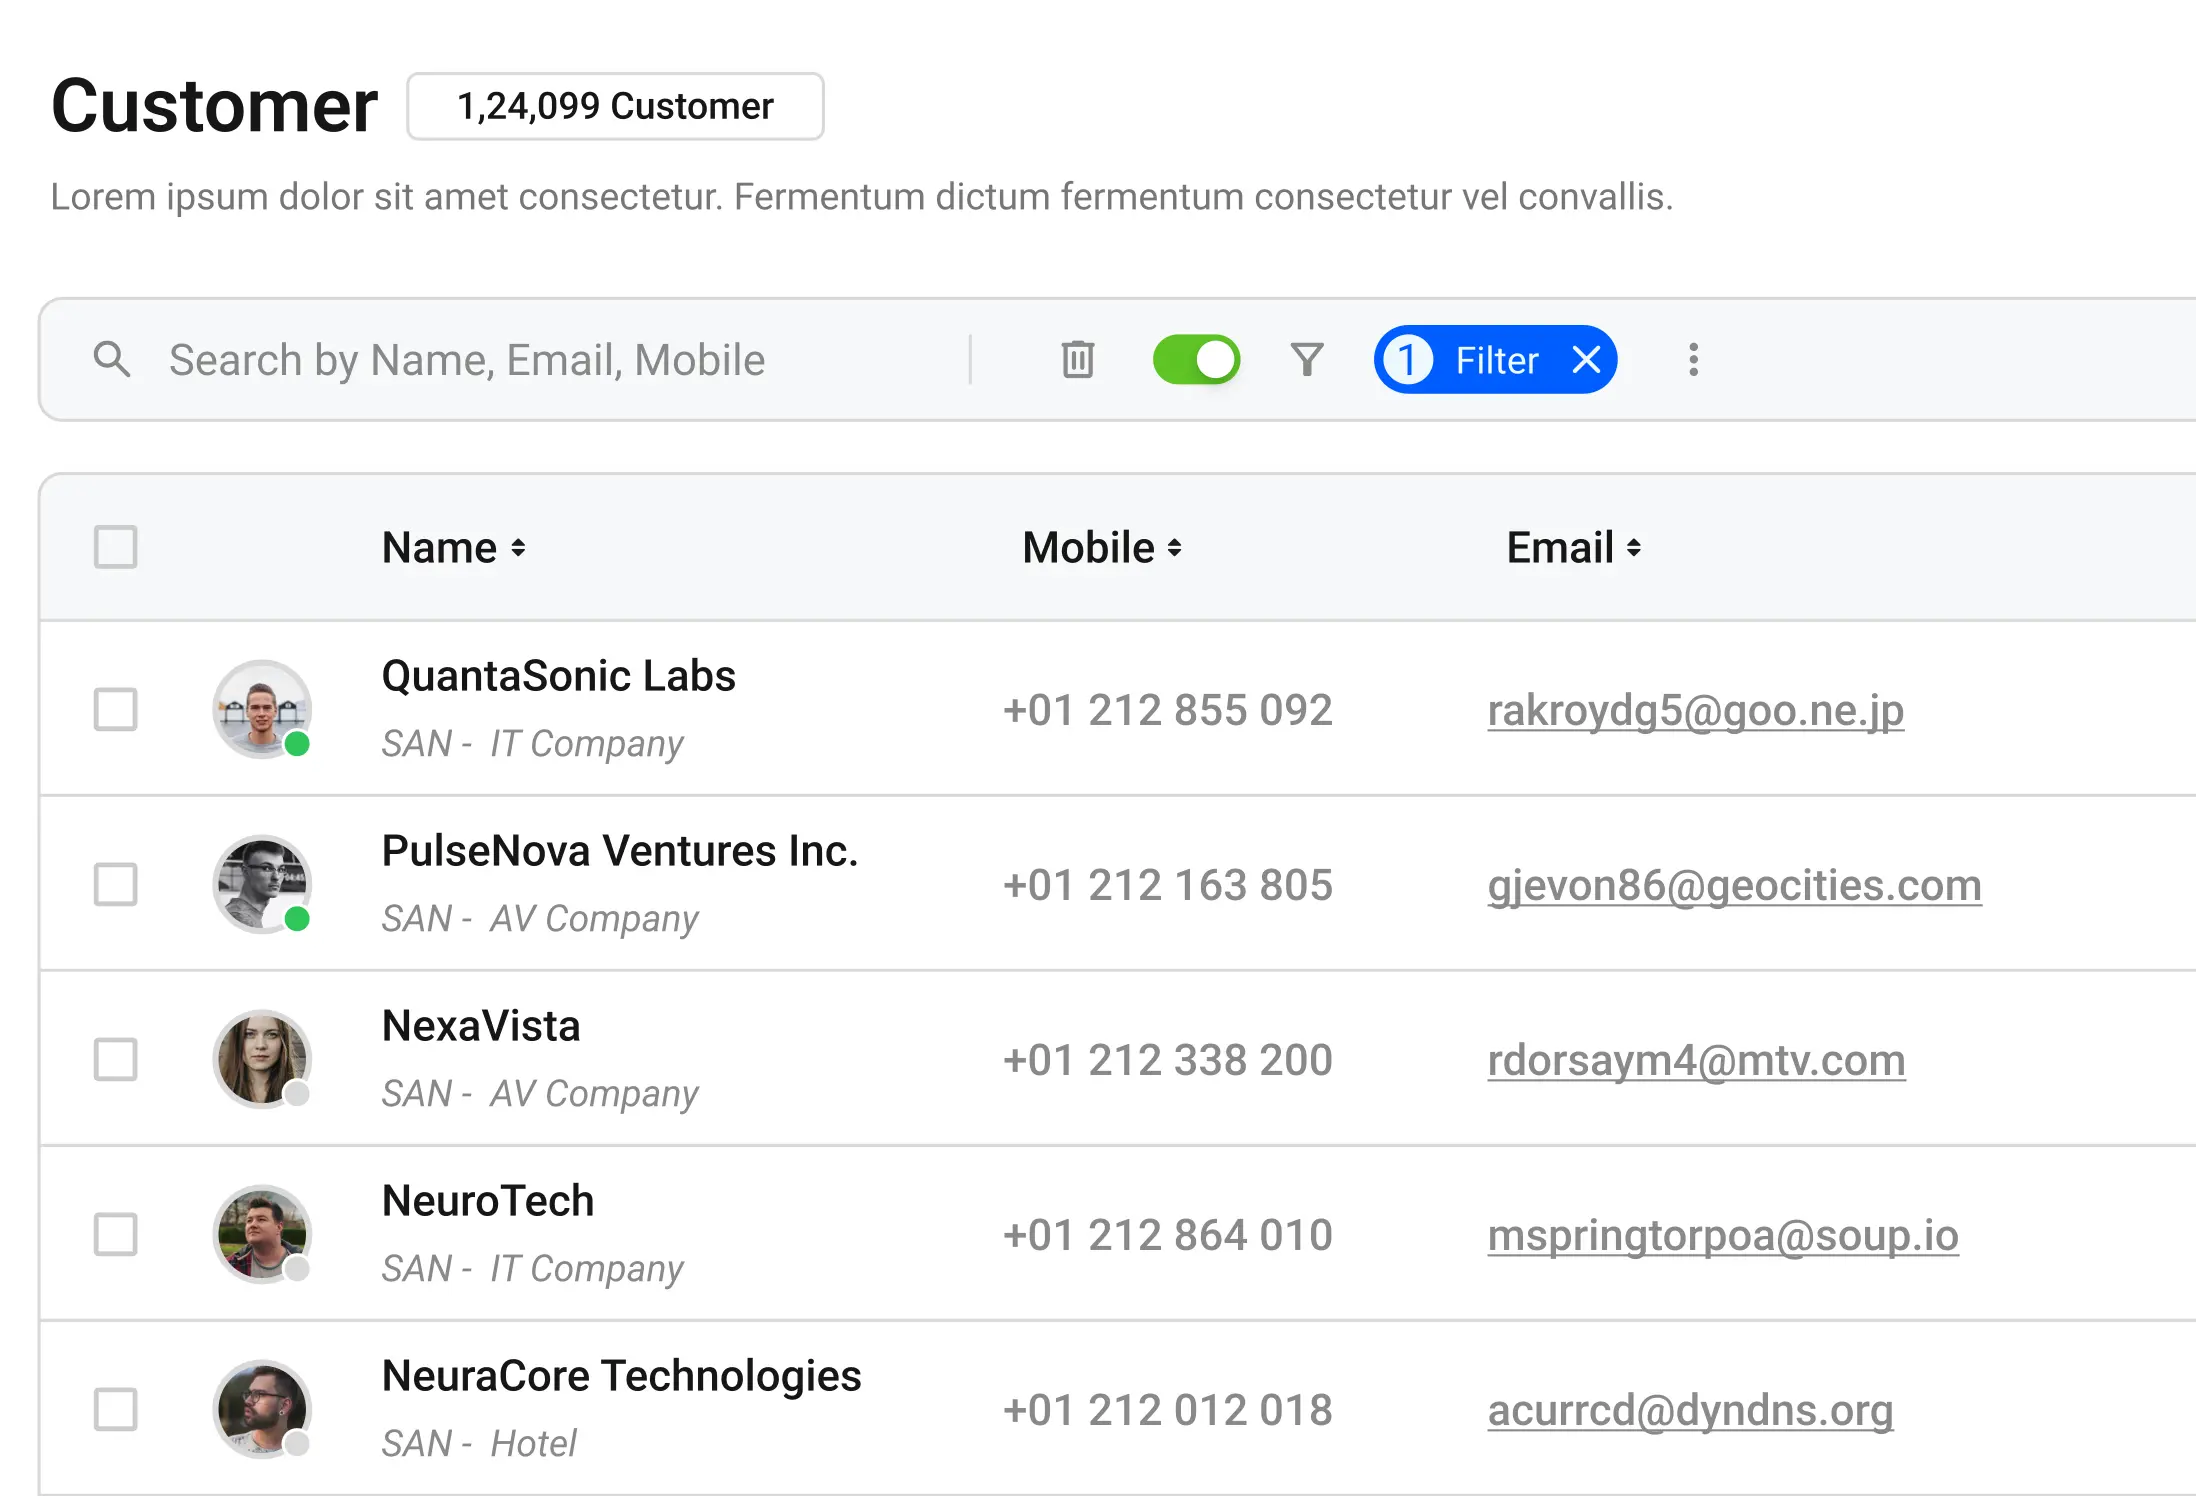Open email link rakroydg5@goo.ne.jp
Image resolution: width=2196 pixels, height=1496 pixels.
(x=1695, y=710)
